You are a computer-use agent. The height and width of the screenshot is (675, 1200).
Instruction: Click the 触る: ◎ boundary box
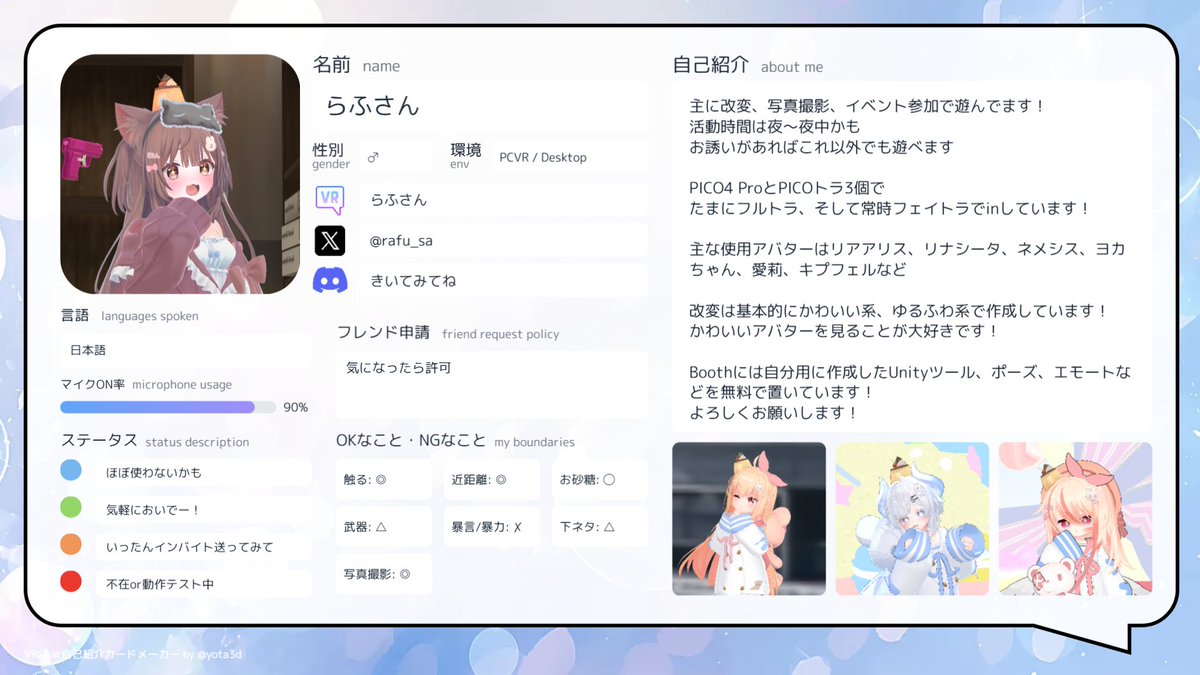384,480
